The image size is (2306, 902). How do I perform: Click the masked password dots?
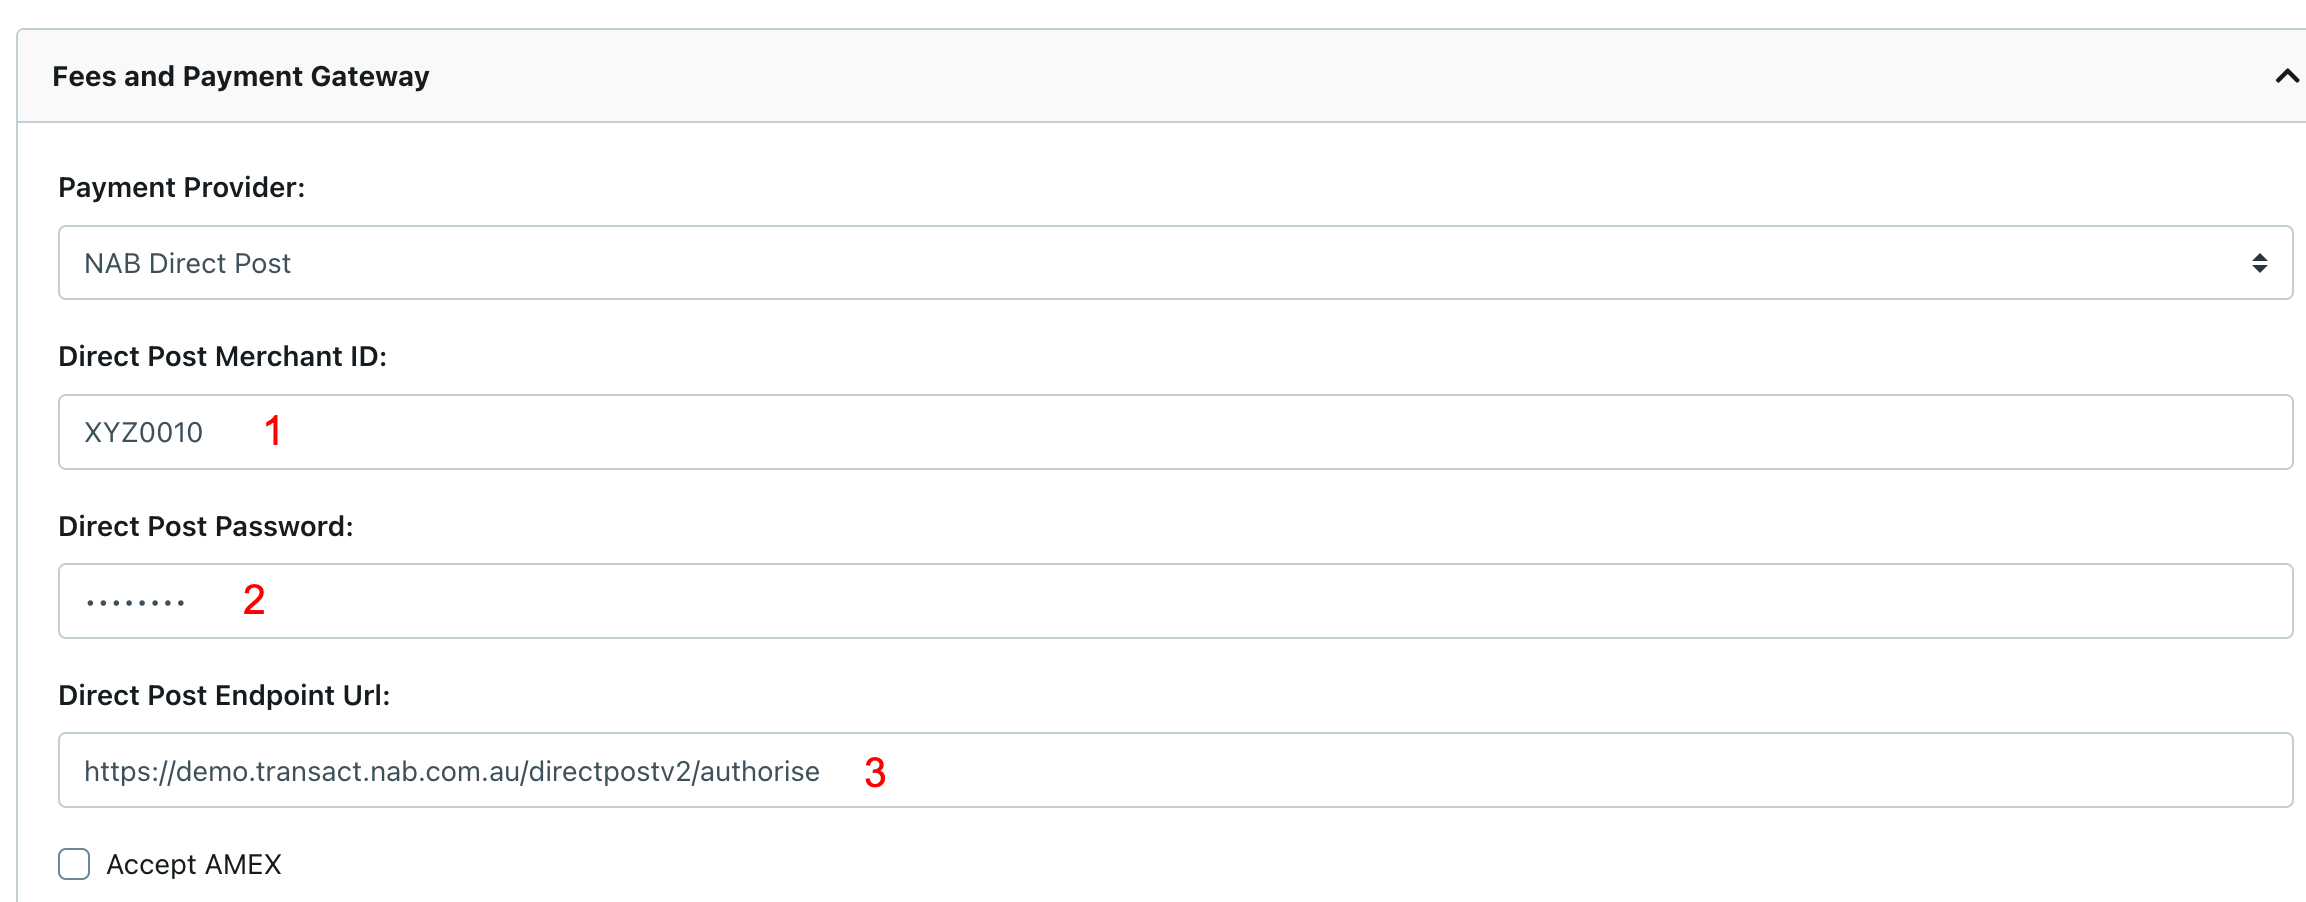coord(135,602)
